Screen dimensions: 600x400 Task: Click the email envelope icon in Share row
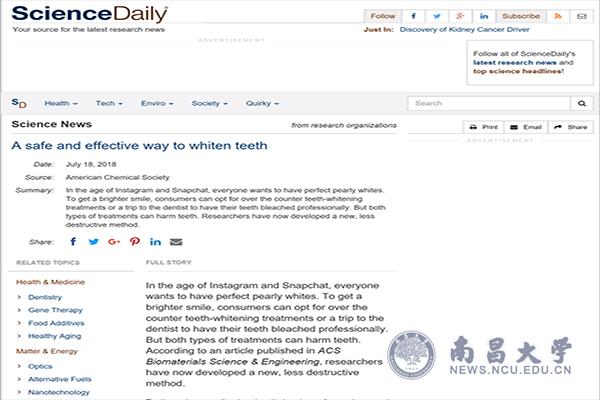pos(177,242)
